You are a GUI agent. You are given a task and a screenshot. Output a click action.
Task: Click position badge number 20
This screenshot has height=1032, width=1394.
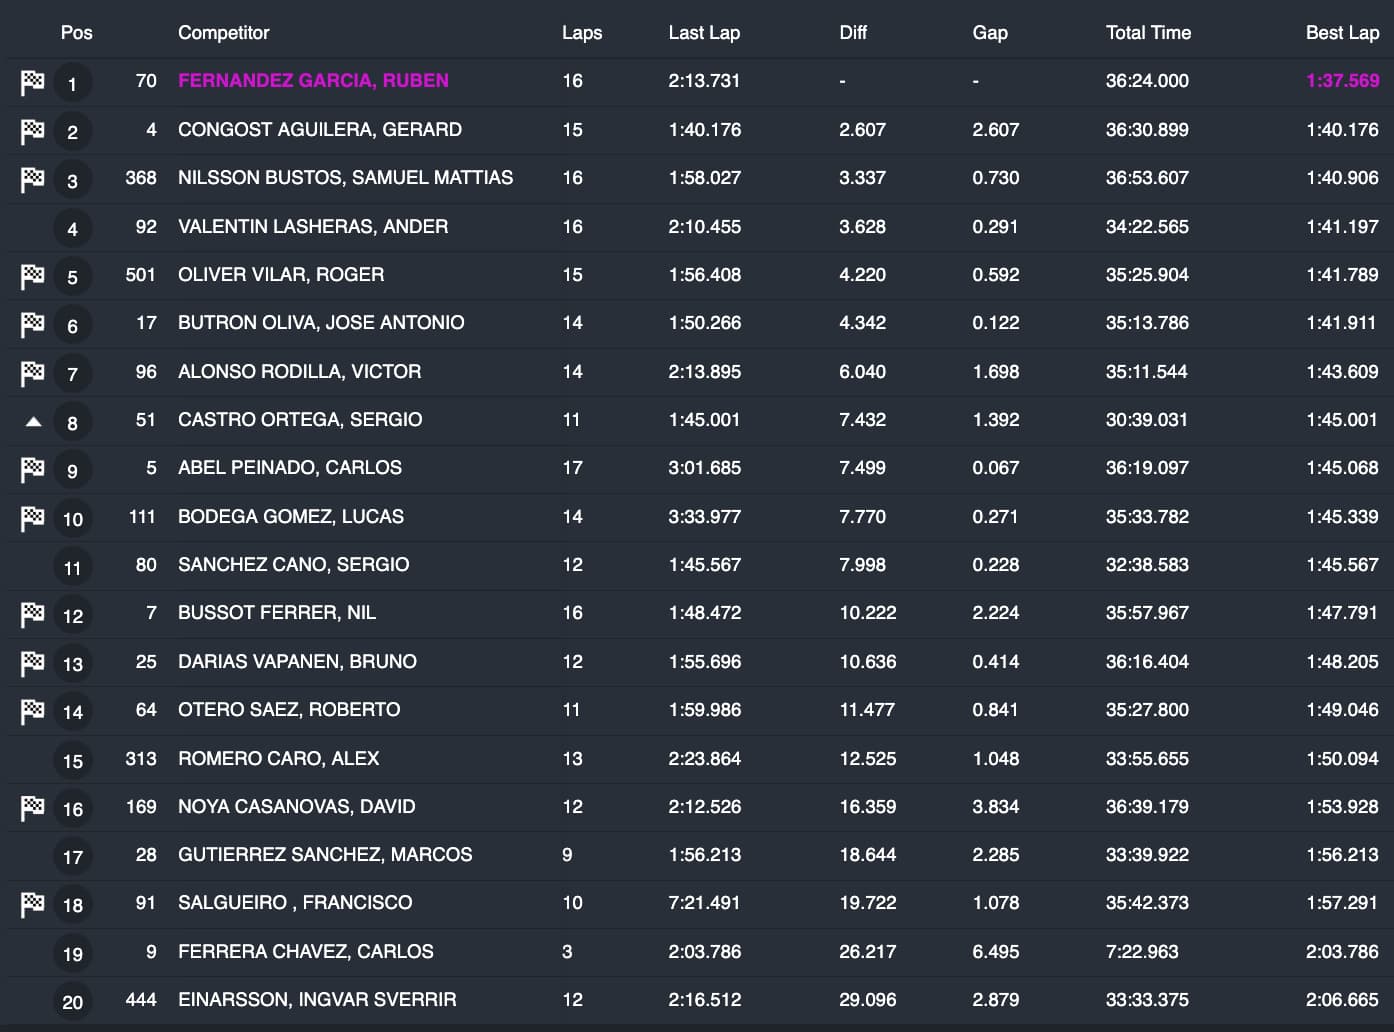(x=72, y=1002)
